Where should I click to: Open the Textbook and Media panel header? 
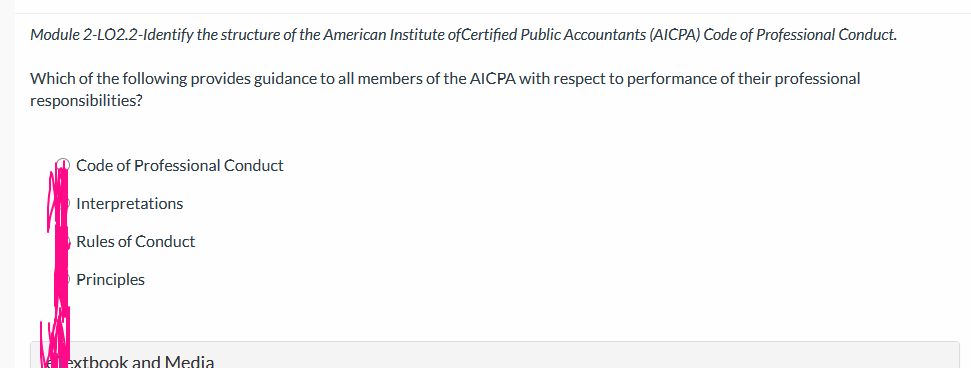(x=494, y=355)
